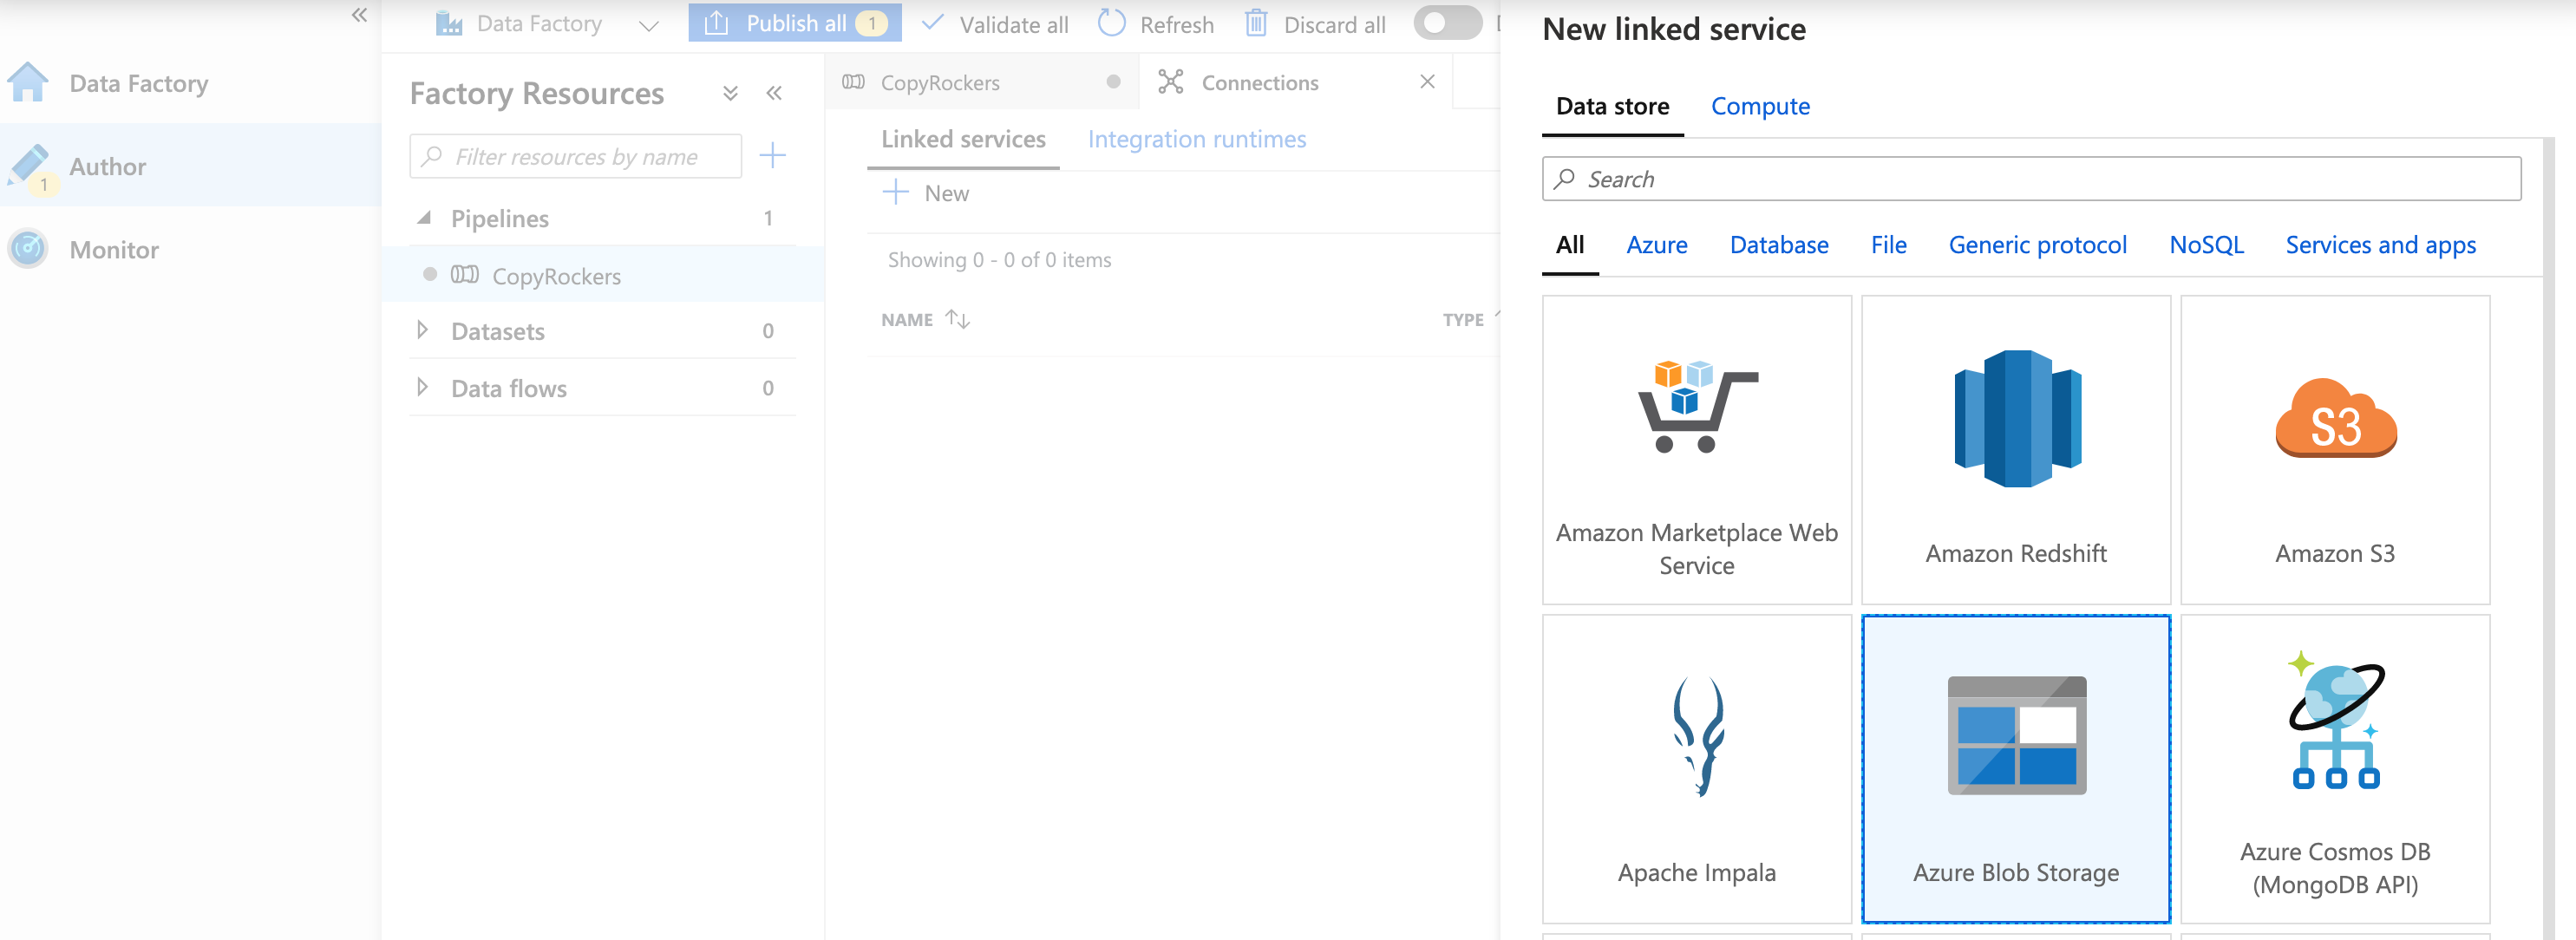The image size is (2576, 940).
Task: Expand the Datasets section
Action: pyautogui.click(x=422, y=330)
